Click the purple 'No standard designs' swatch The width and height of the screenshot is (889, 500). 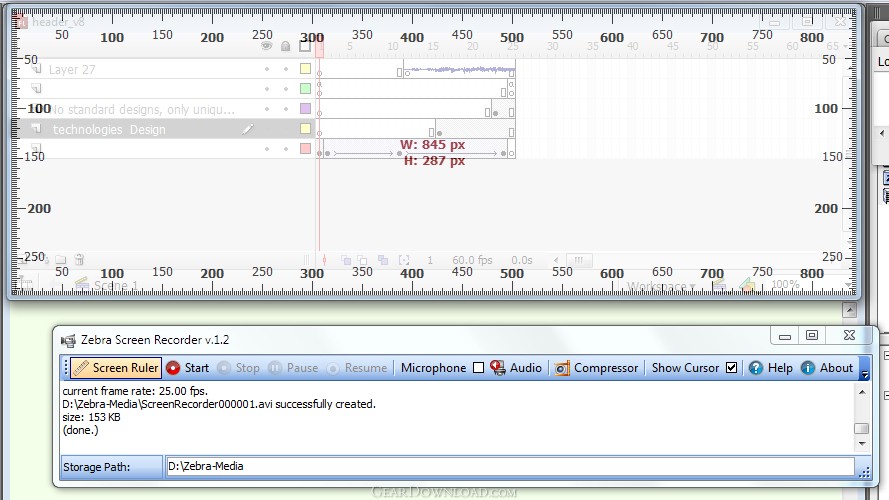pos(305,108)
